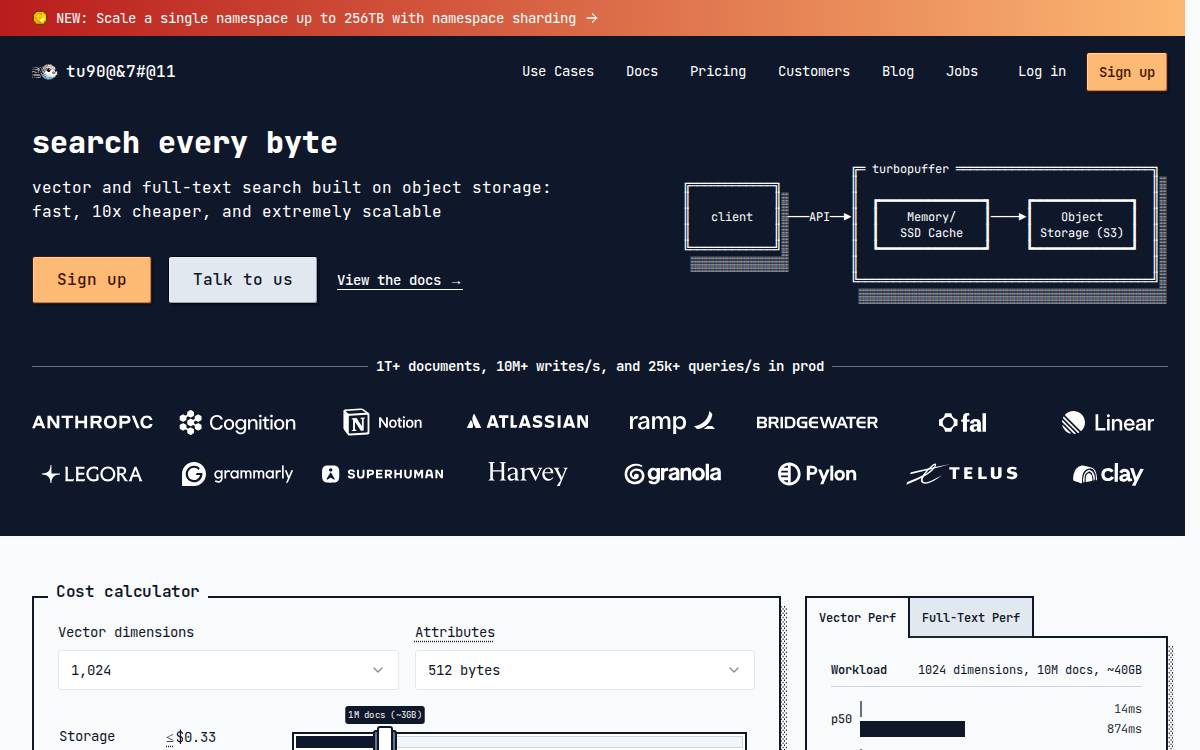1200x750 pixels.
Task: Click the Attributes label with dotted underline
Action: [455, 632]
